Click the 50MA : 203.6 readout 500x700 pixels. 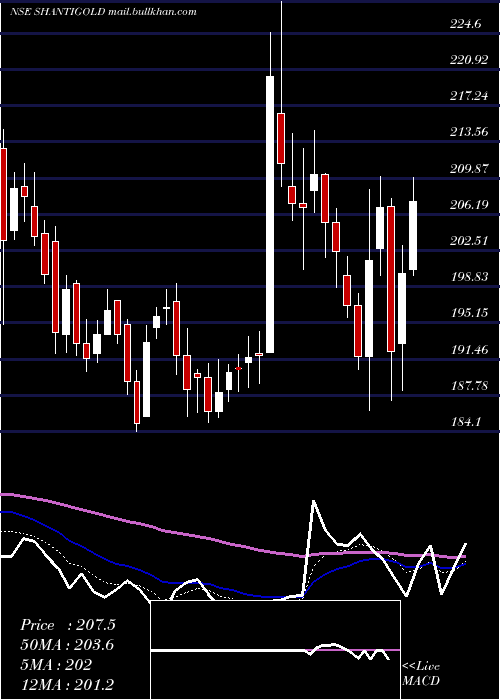pos(67,645)
